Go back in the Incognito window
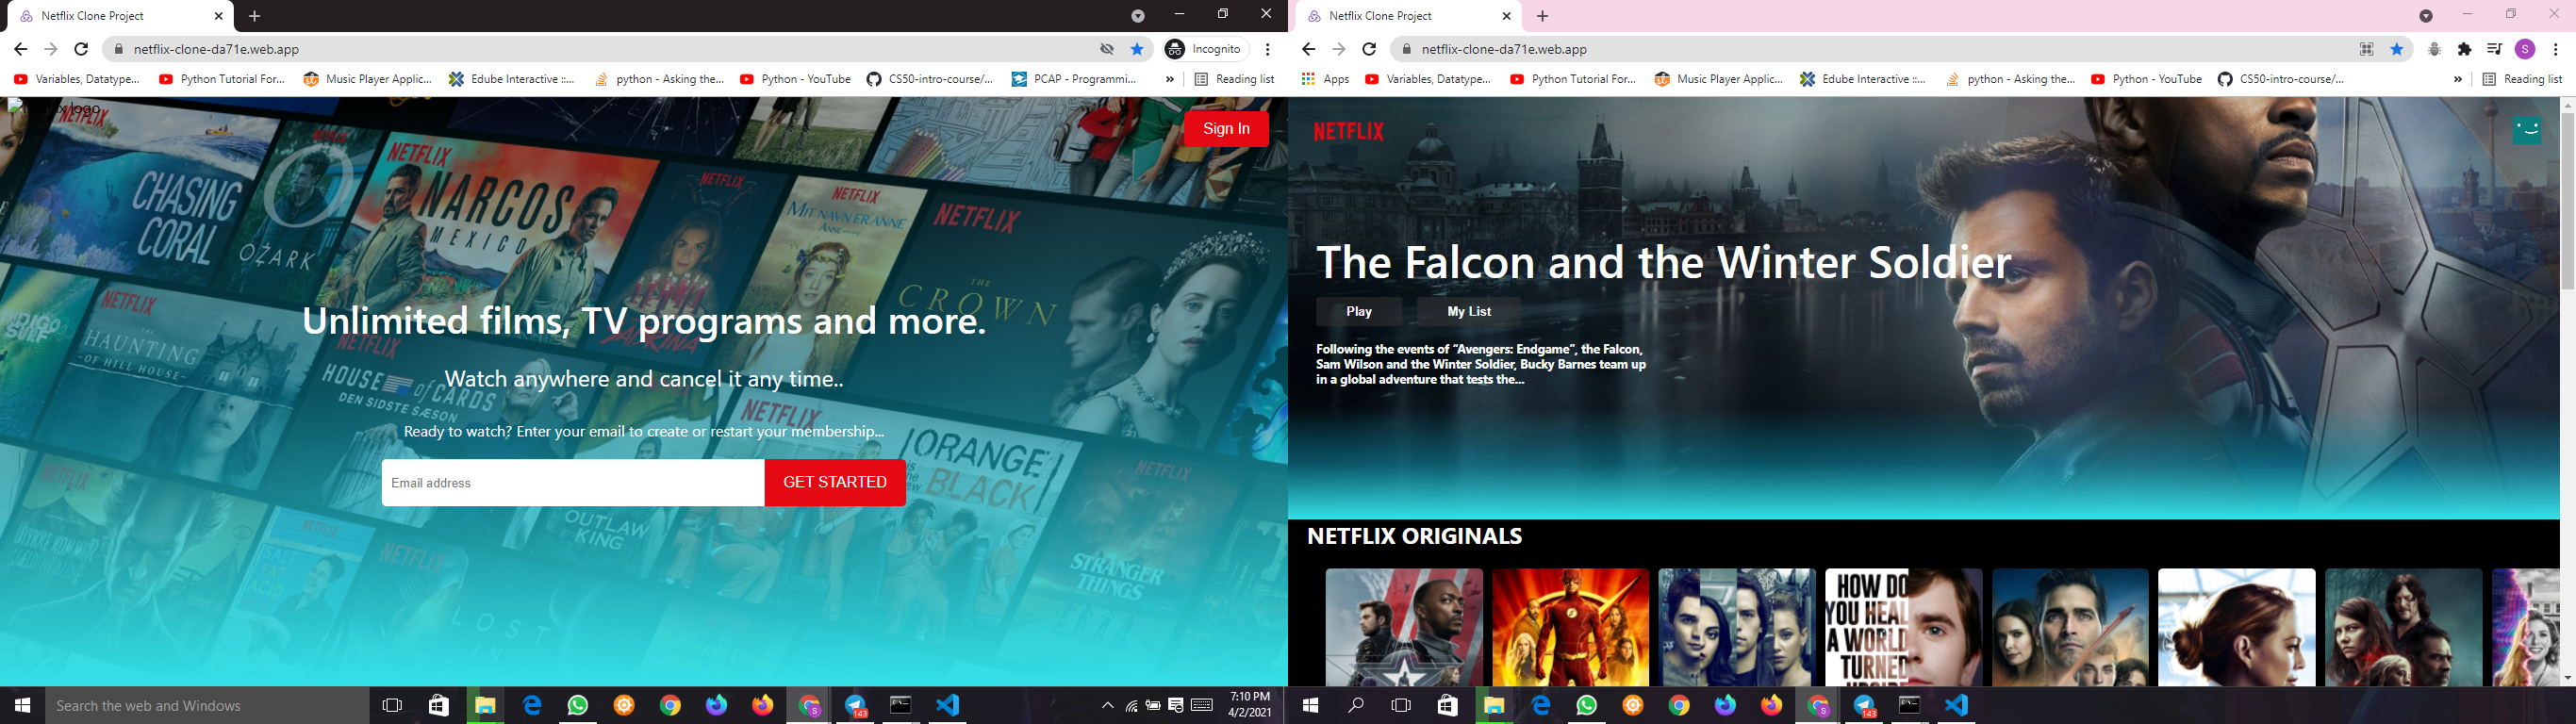This screenshot has width=2576, height=724. tap(20, 49)
